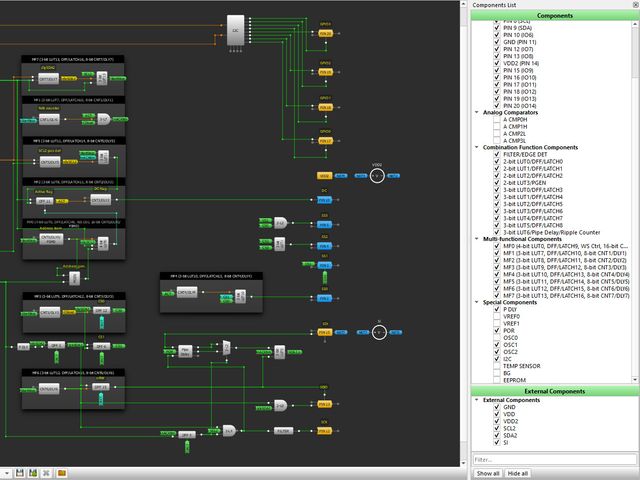
Task: Toggle the external SCL2 component checkbox
Action: click(497, 428)
